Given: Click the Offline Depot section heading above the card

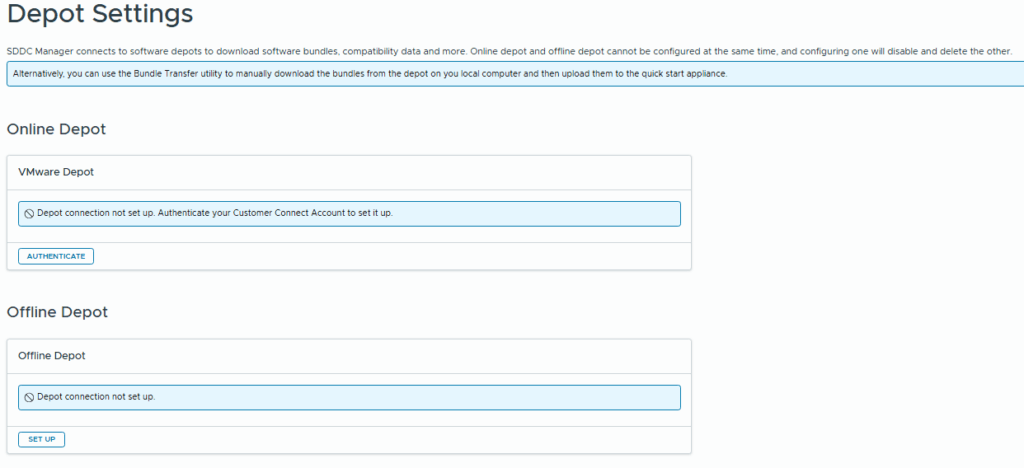Looking at the screenshot, I should tap(57, 312).
